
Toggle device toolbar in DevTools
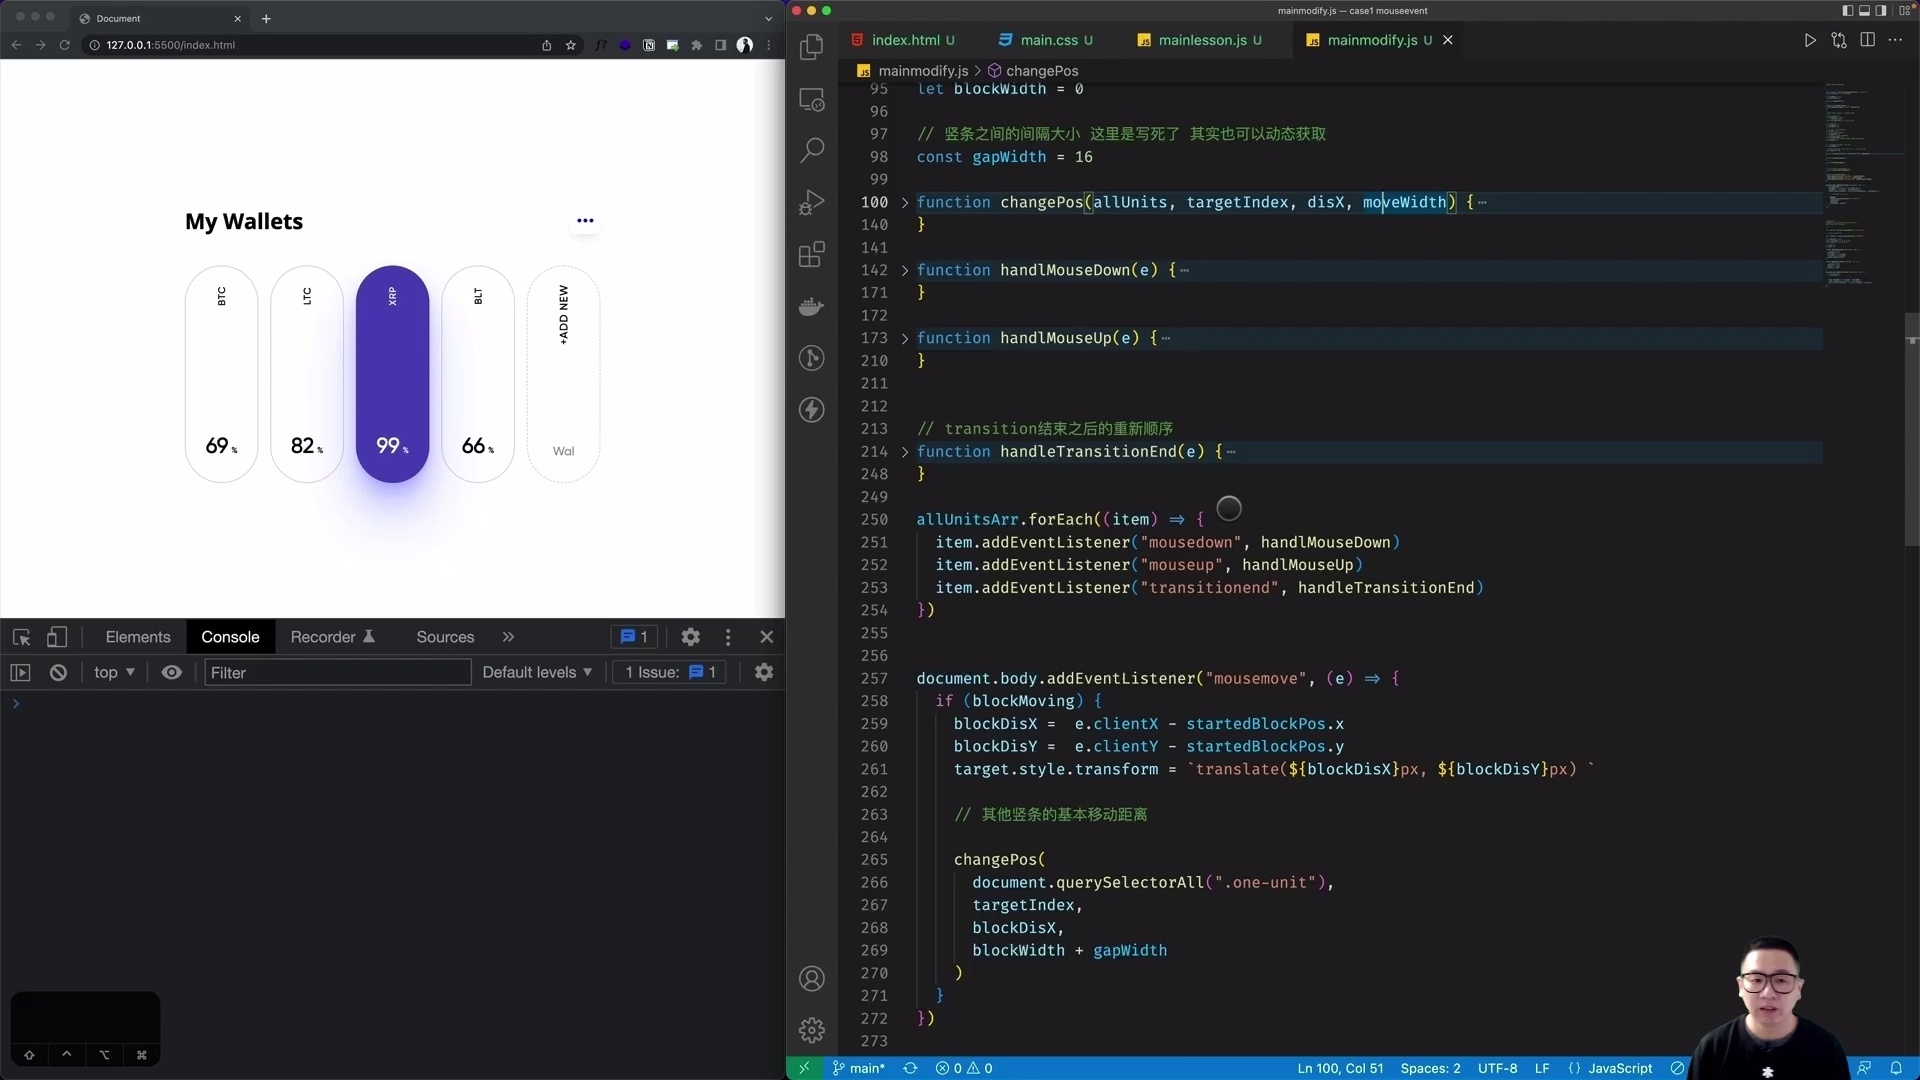point(57,637)
